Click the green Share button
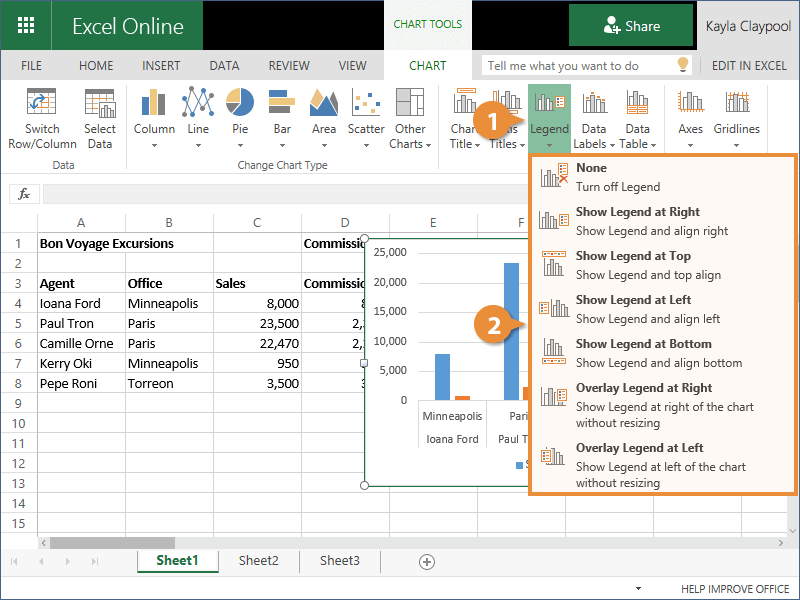The width and height of the screenshot is (800, 600). pos(631,26)
